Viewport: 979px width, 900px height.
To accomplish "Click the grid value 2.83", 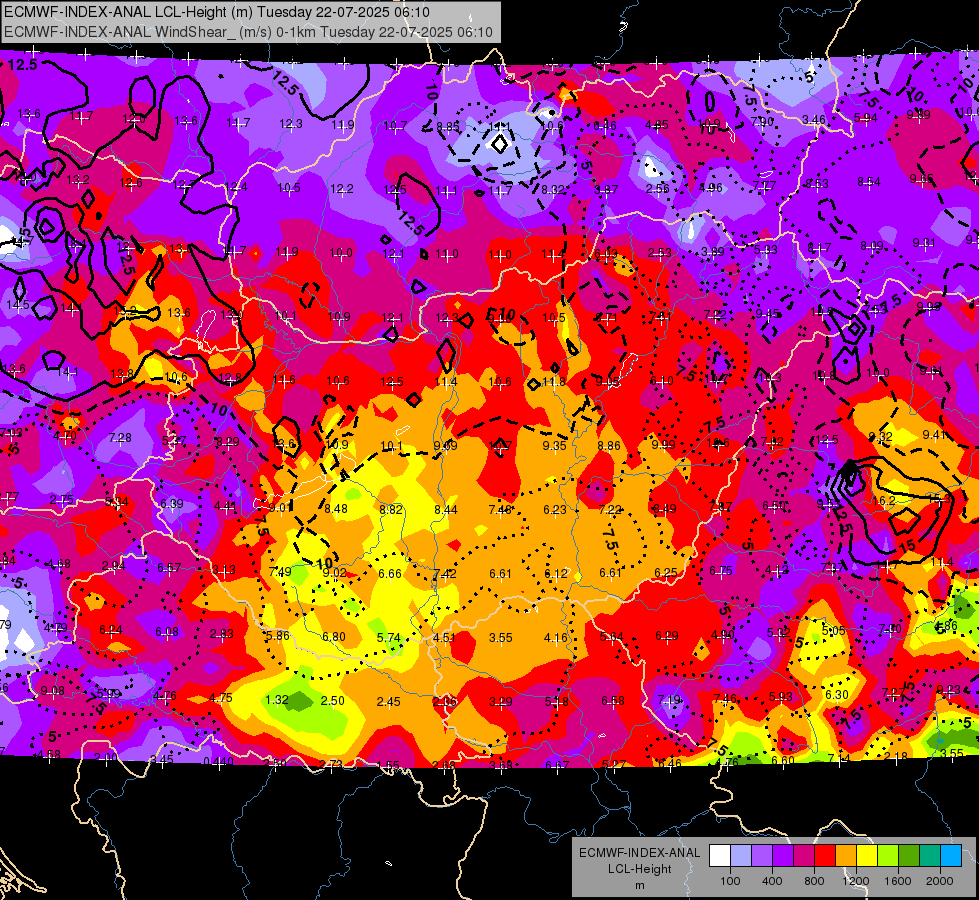I will point(222,634).
